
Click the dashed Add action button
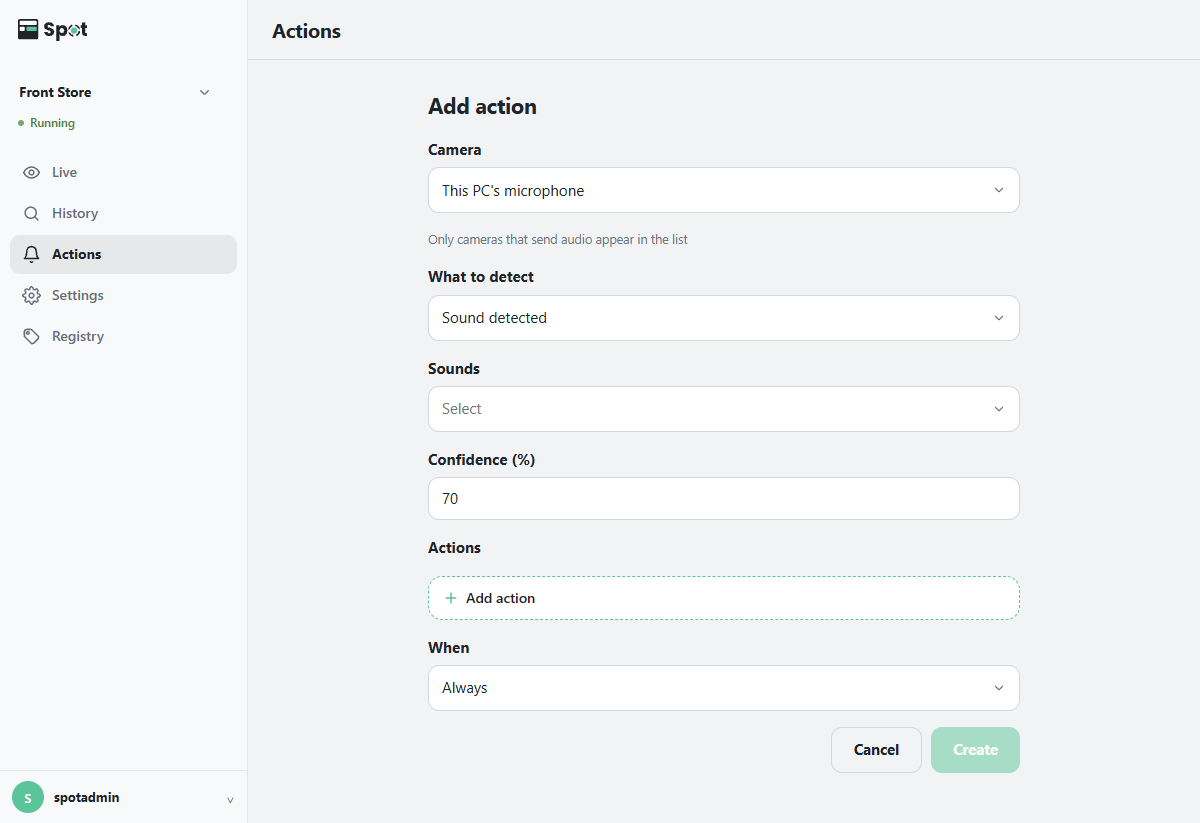click(724, 598)
